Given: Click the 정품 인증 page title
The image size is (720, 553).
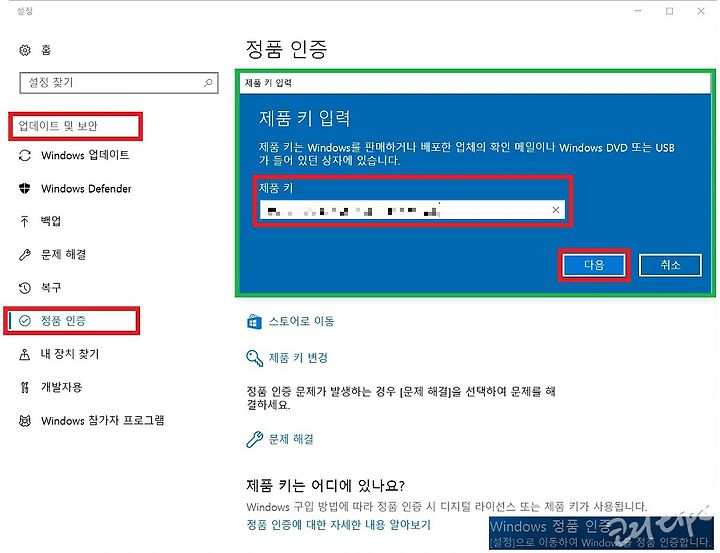Looking at the screenshot, I should click(287, 49).
